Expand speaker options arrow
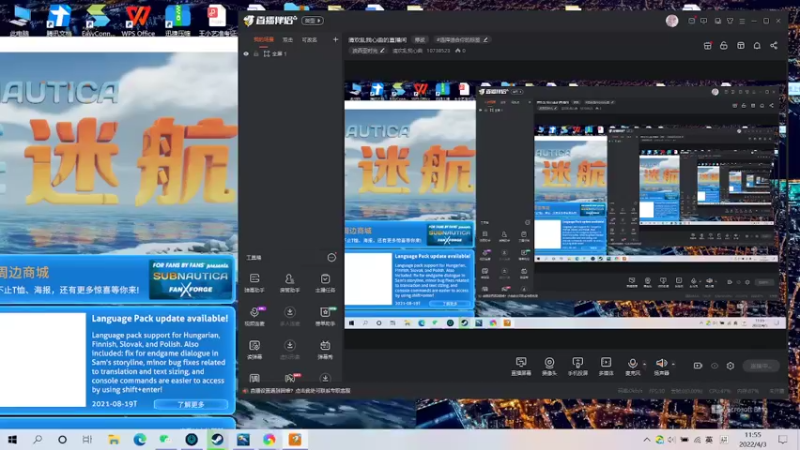800x450 pixels. tap(673, 364)
